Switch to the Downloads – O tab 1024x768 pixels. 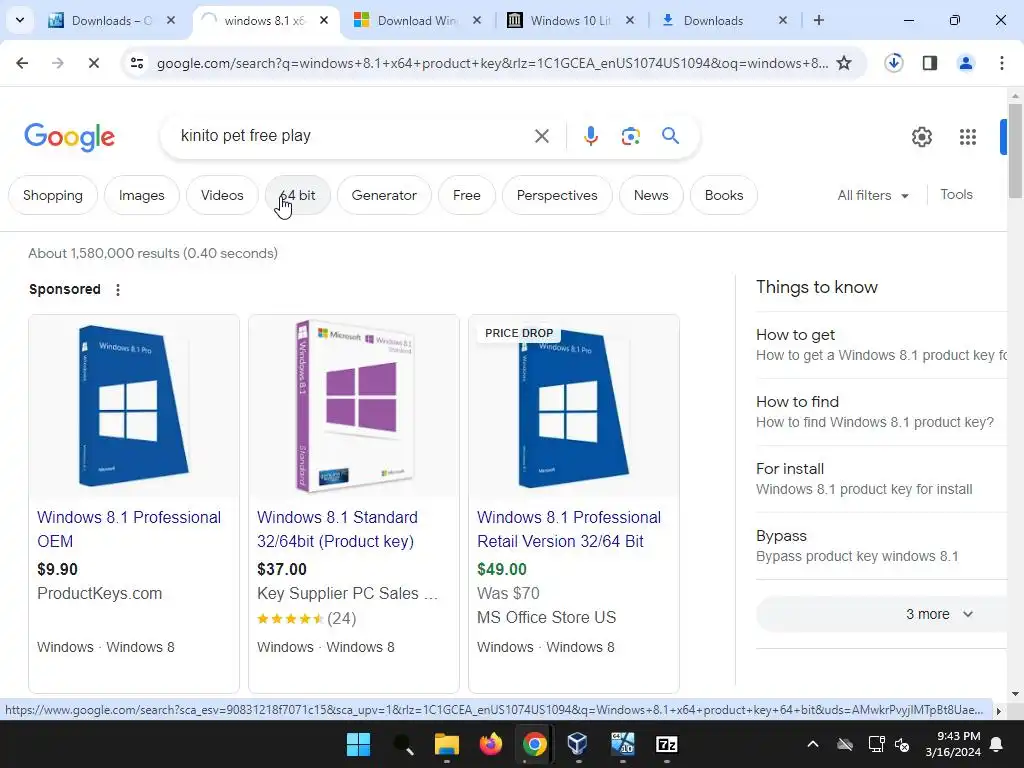coord(112,20)
